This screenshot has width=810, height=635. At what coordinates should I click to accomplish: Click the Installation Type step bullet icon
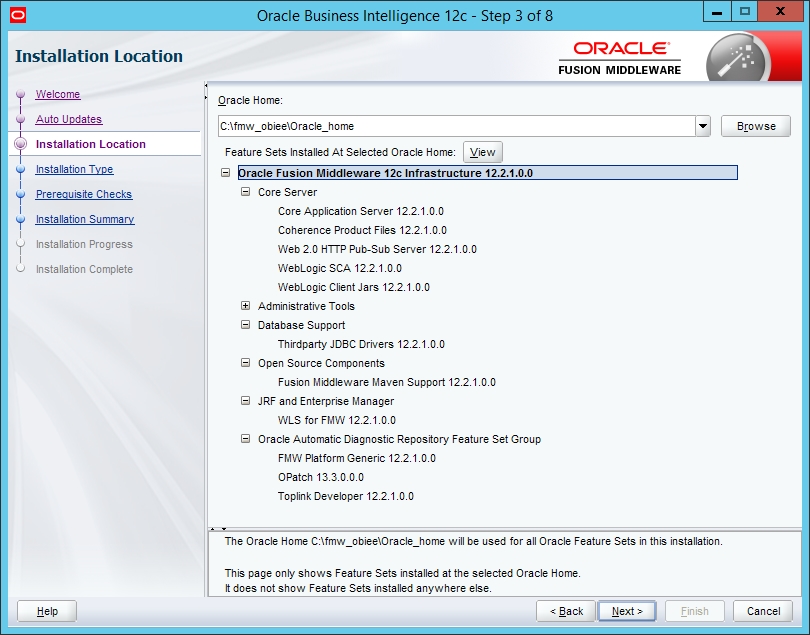(x=21, y=169)
